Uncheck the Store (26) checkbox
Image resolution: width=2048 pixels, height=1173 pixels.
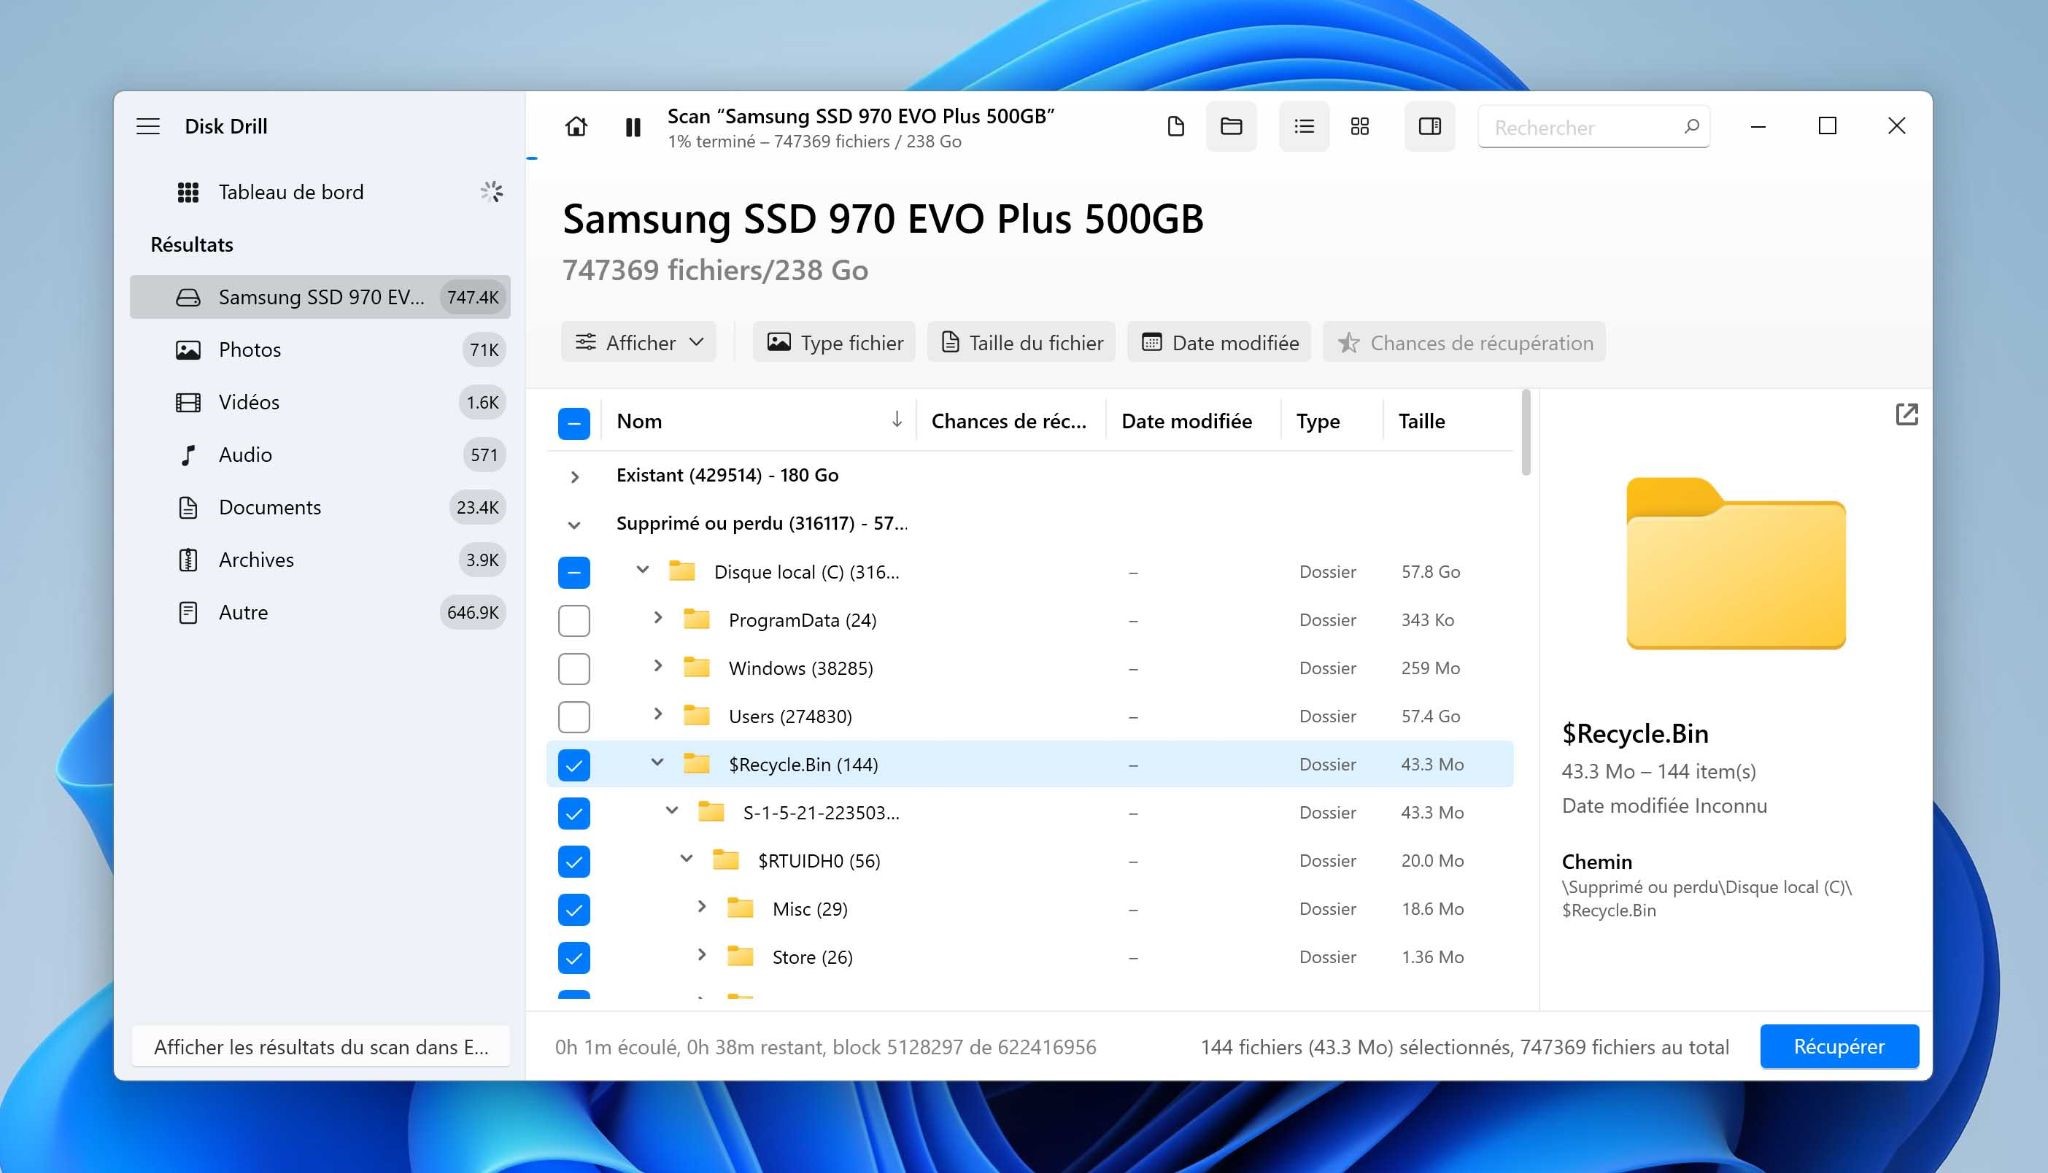(574, 957)
